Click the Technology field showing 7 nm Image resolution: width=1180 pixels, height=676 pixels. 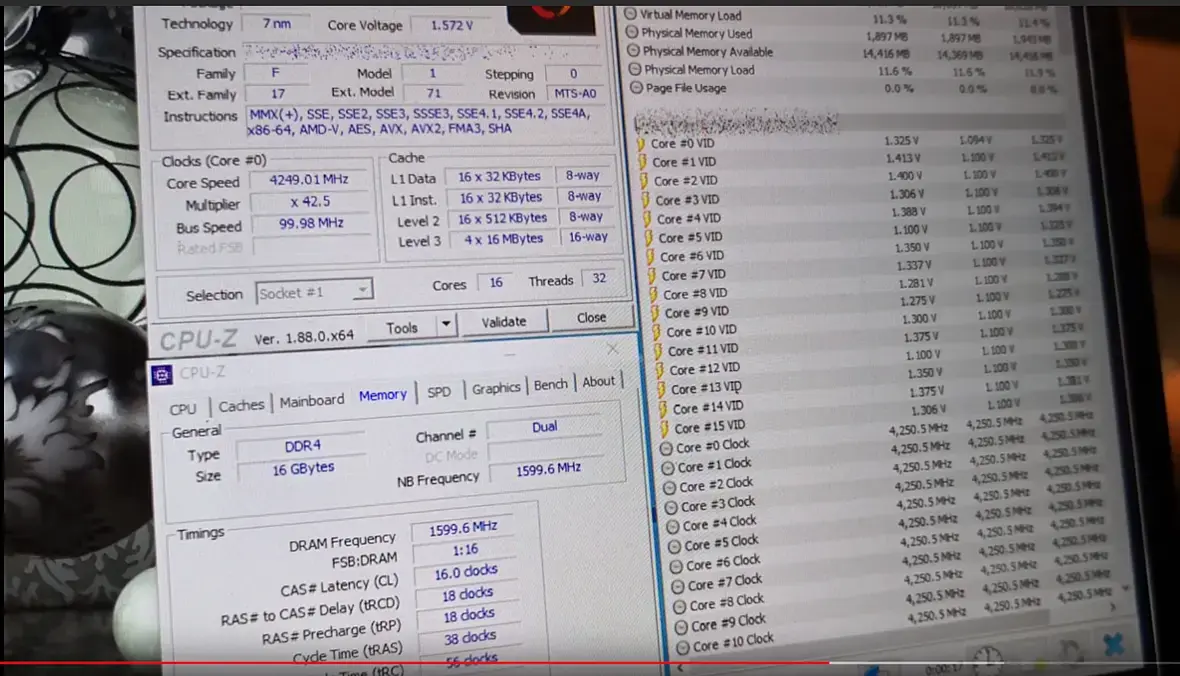[276, 24]
